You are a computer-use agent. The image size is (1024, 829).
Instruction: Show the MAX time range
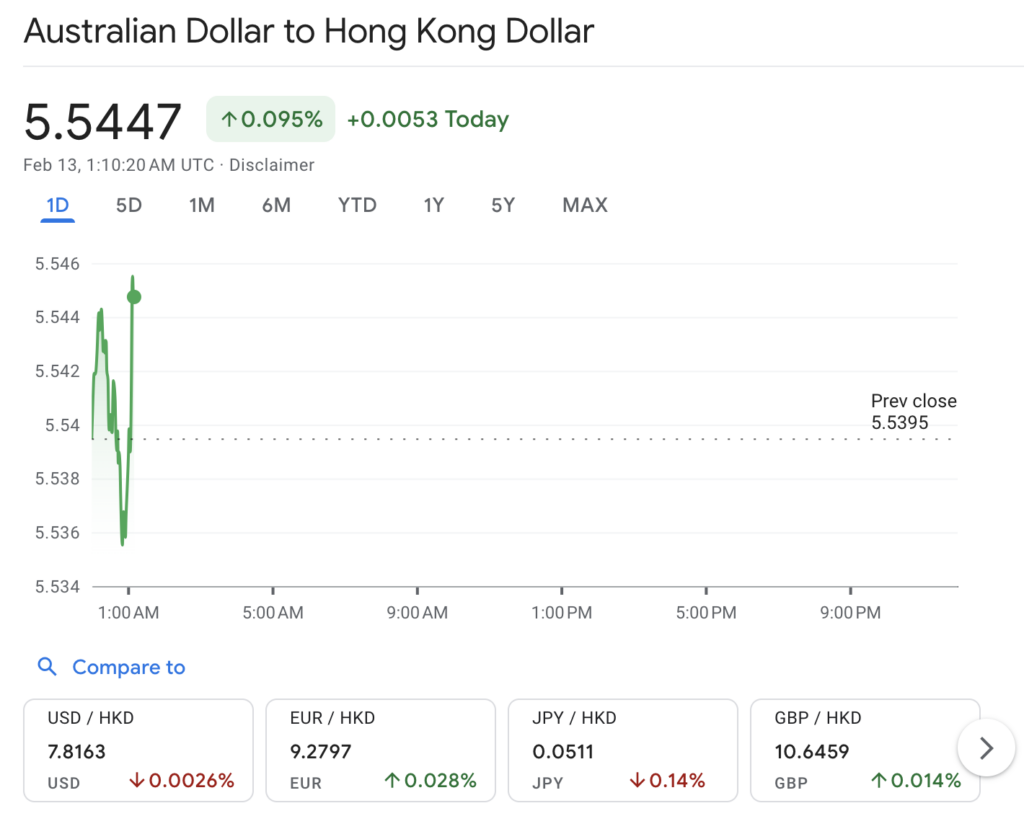585,205
